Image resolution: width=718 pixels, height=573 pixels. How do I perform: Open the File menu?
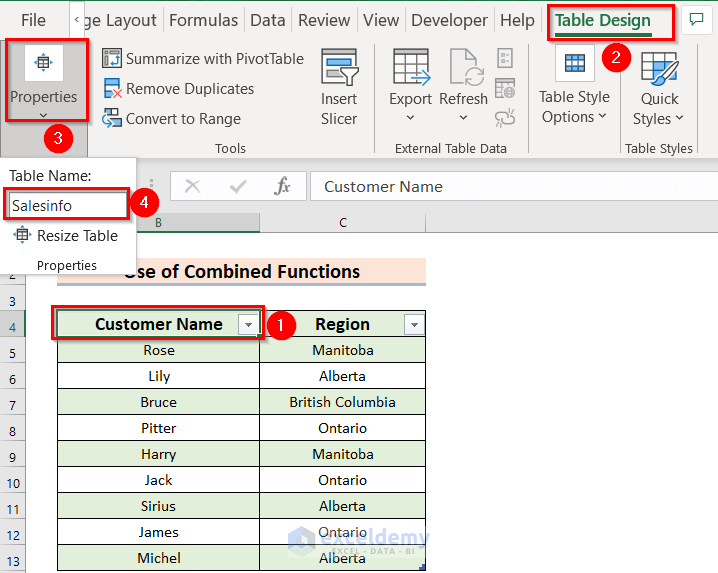(33, 20)
